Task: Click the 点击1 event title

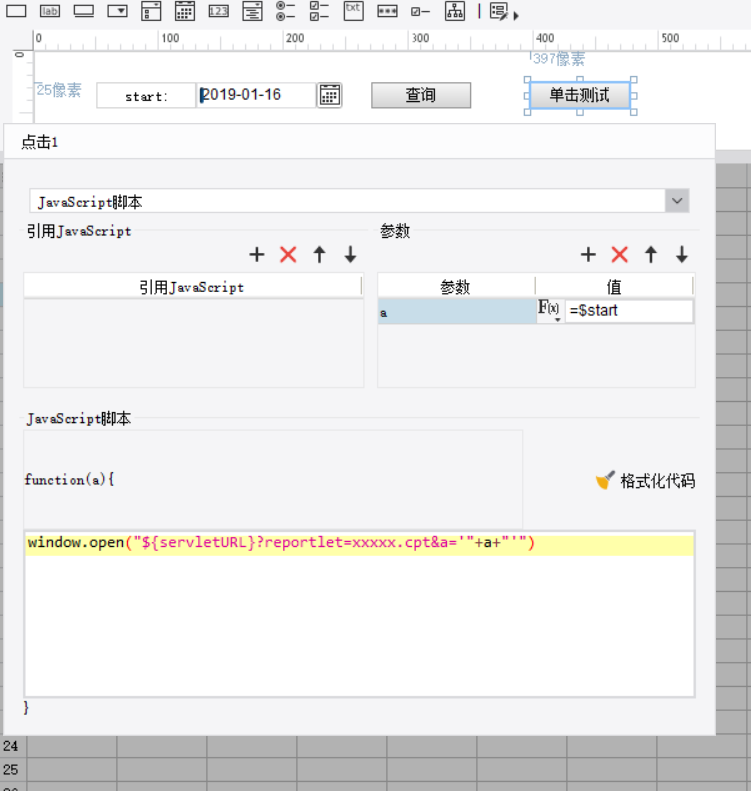Action: [39, 142]
